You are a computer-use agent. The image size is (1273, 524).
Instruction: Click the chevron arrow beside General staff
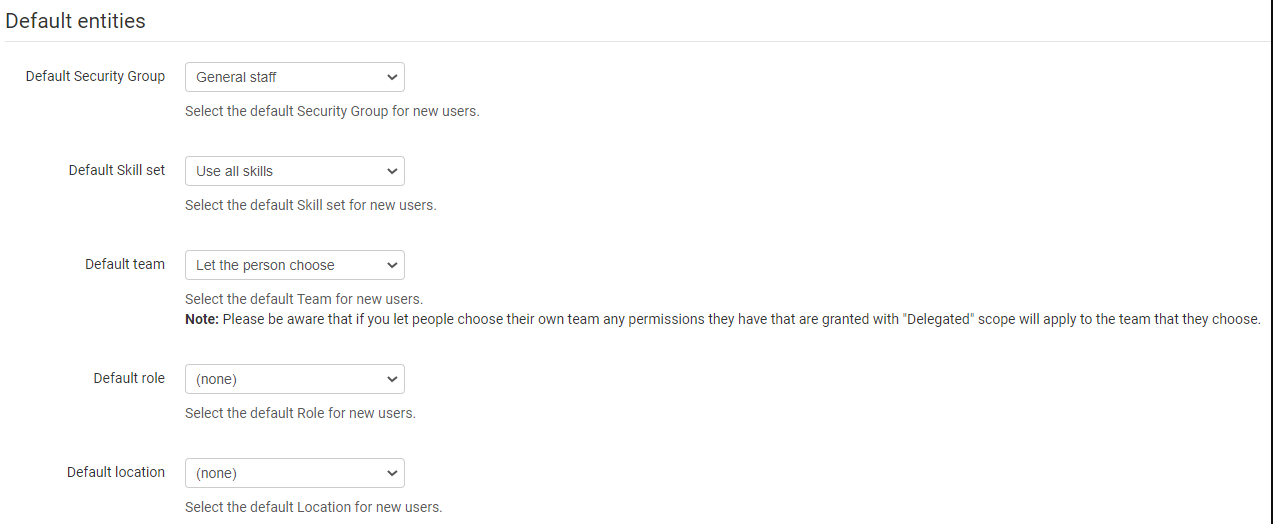(392, 77)
